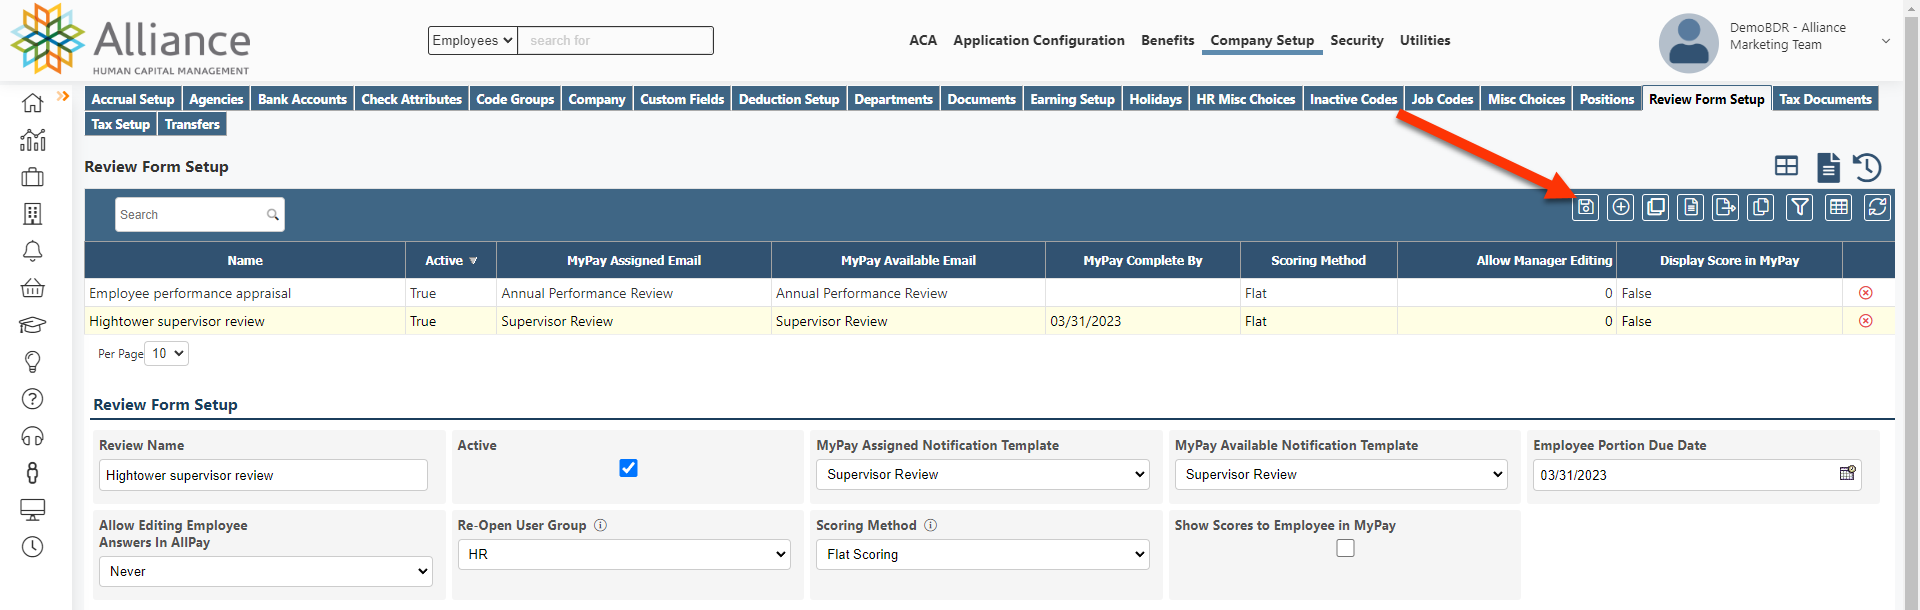This screenshot has height=610, width=1920.
Task: Switch to the Accrual Setup tab
Action: click(133, 99)
